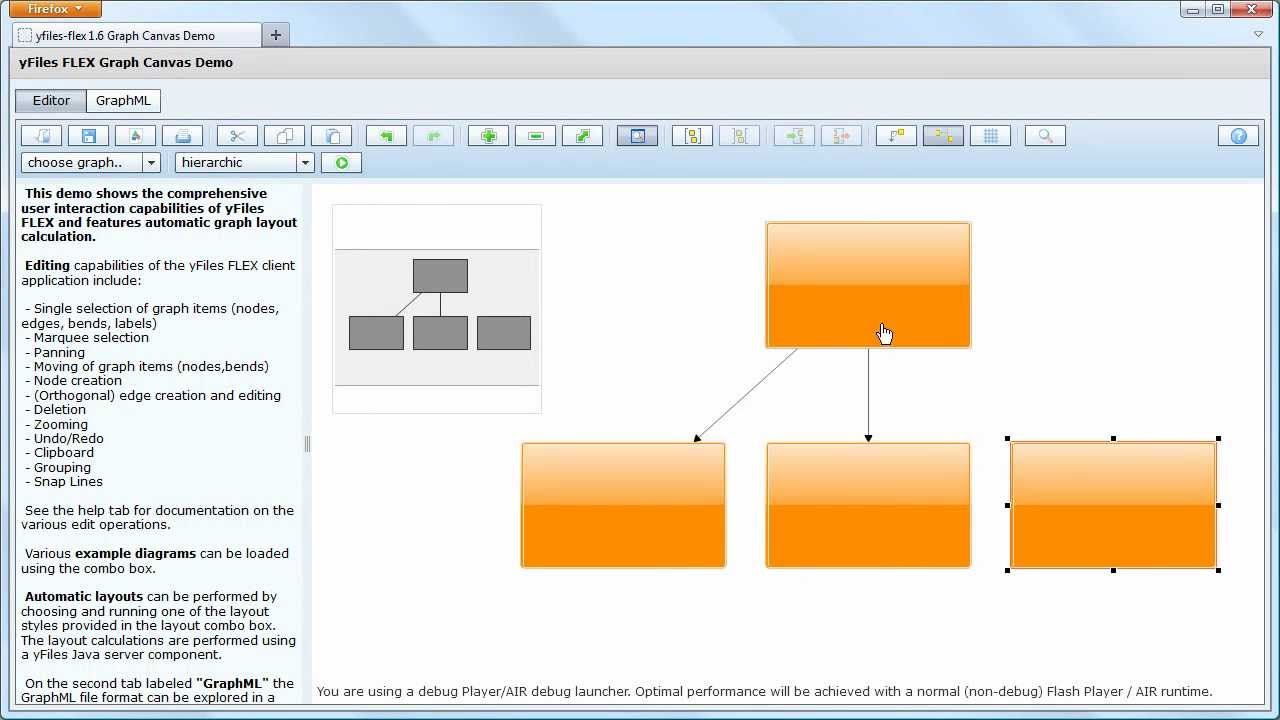1280x720 pixels.
Task: Click the paste clipboard icon
Action: click(x=331, y=136)
